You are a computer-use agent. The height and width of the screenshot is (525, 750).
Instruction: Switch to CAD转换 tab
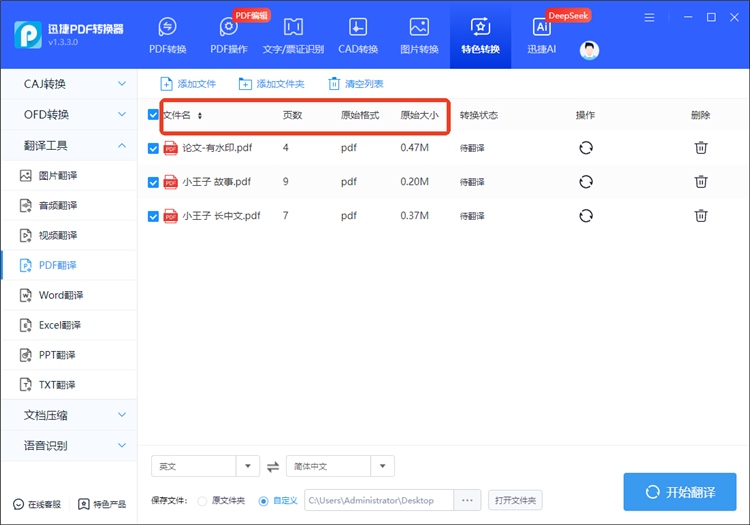(358, 35)
